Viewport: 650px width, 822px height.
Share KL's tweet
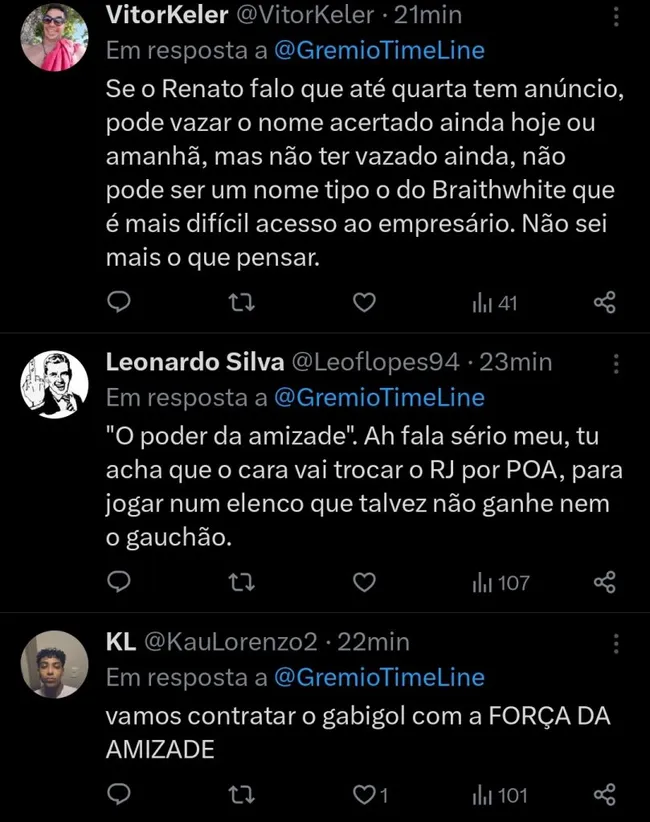[x=604, y=795]
